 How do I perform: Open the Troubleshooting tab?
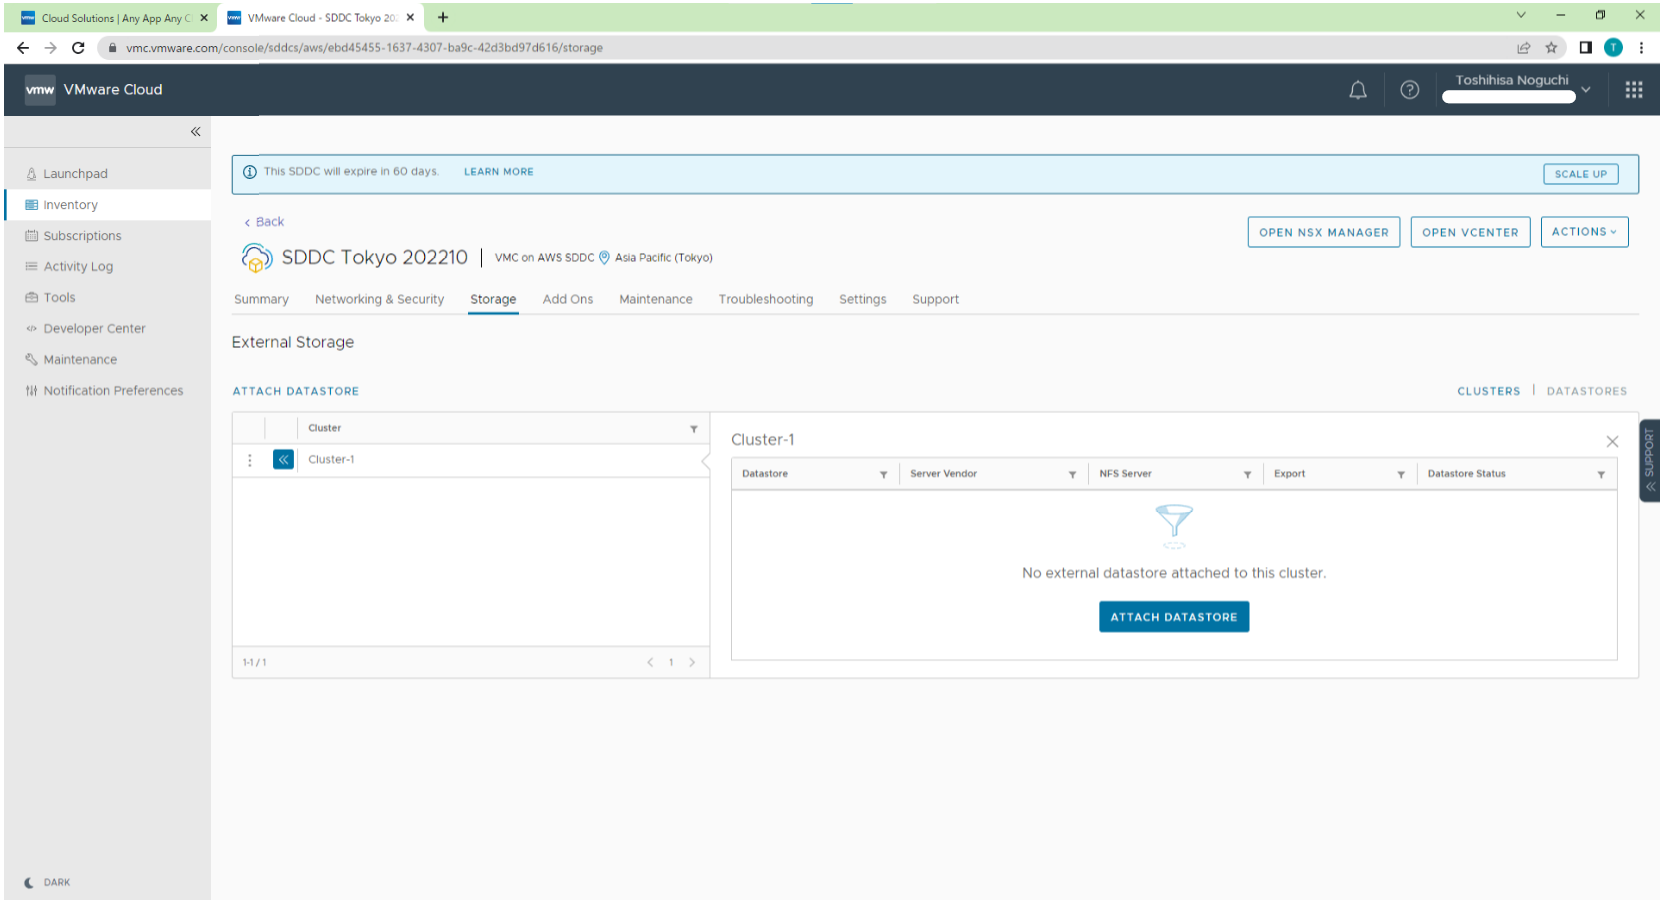click(x=766, y=300)
